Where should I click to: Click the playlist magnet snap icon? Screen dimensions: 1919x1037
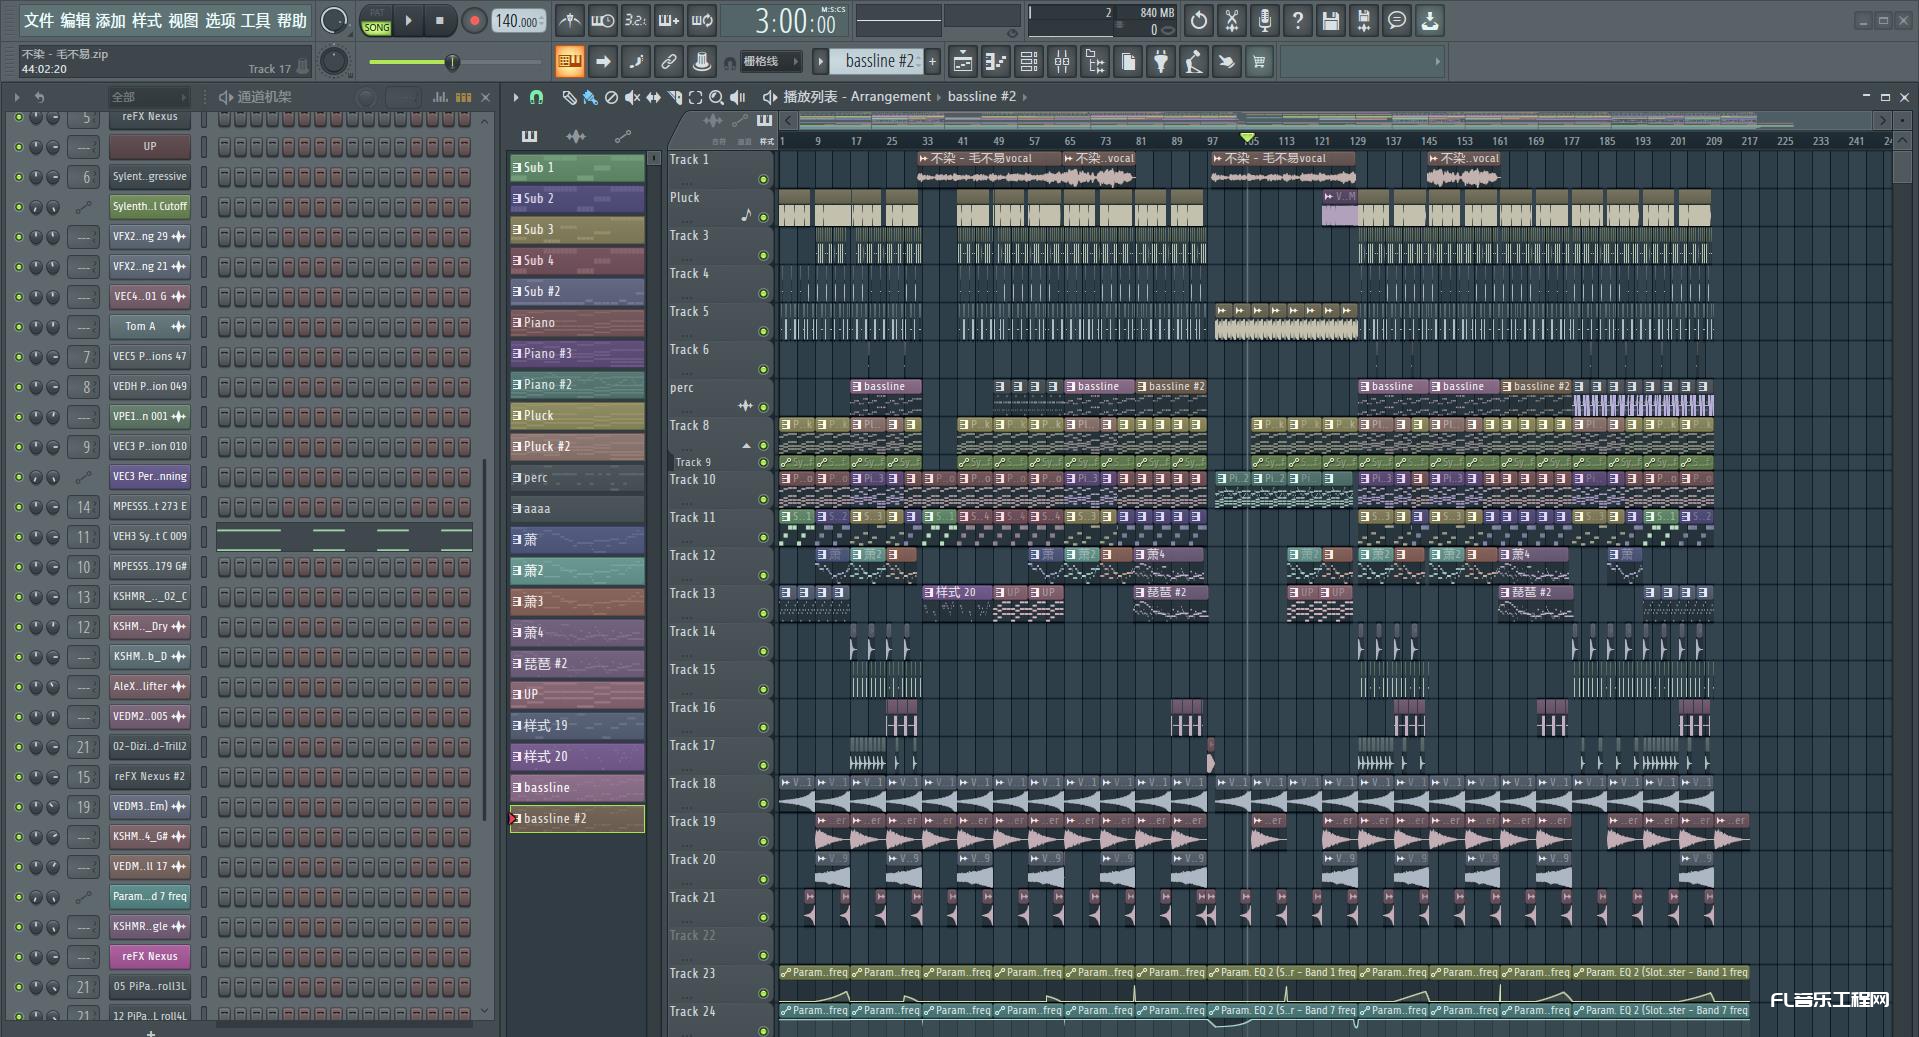pos(537,97)
